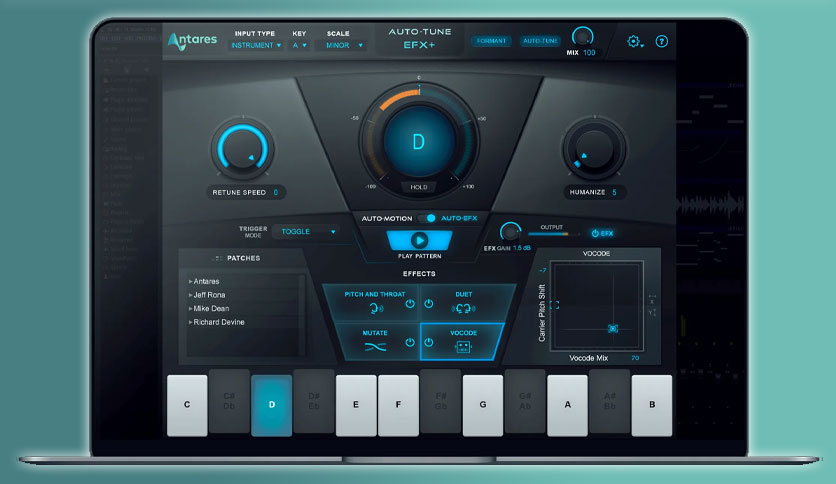Click the highlighted D piano key
This screenshot has height=484, width=836.
(x=271, y=405)
